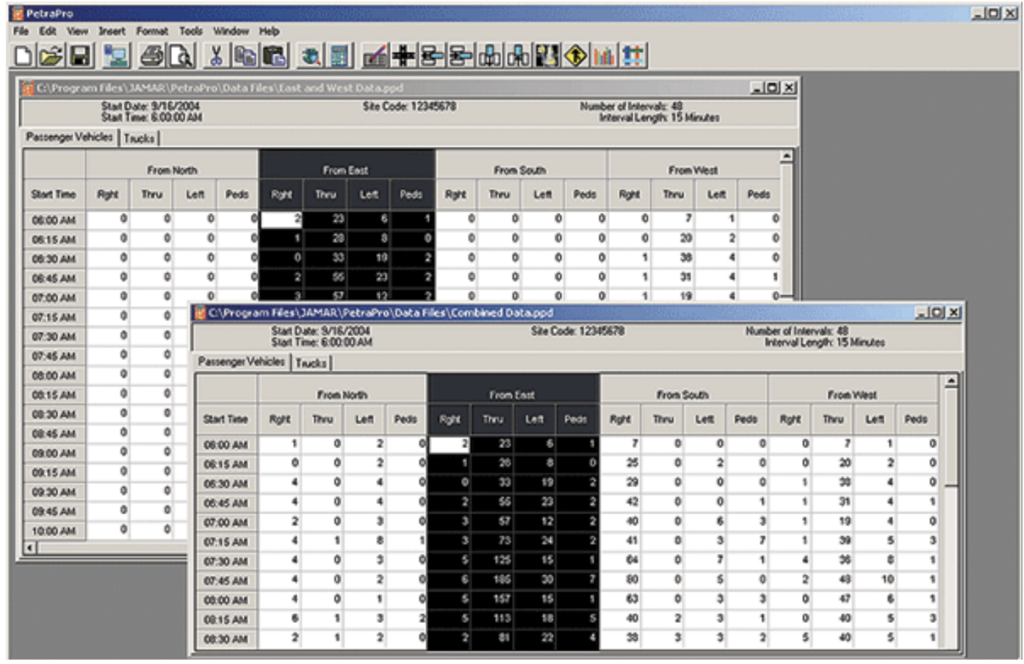Open the File menu
Image resolution: width=1024 pixels, height=664 pixels.
pyautogui.click(x=21, y=31)
